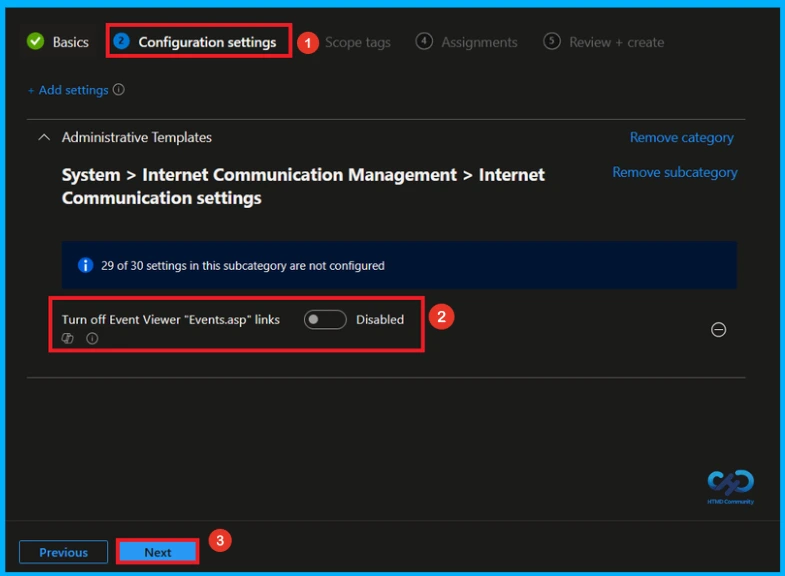This screenshot has height=576, width=785.
Task: Click the Add settings link
Action: tap(68, 90)
